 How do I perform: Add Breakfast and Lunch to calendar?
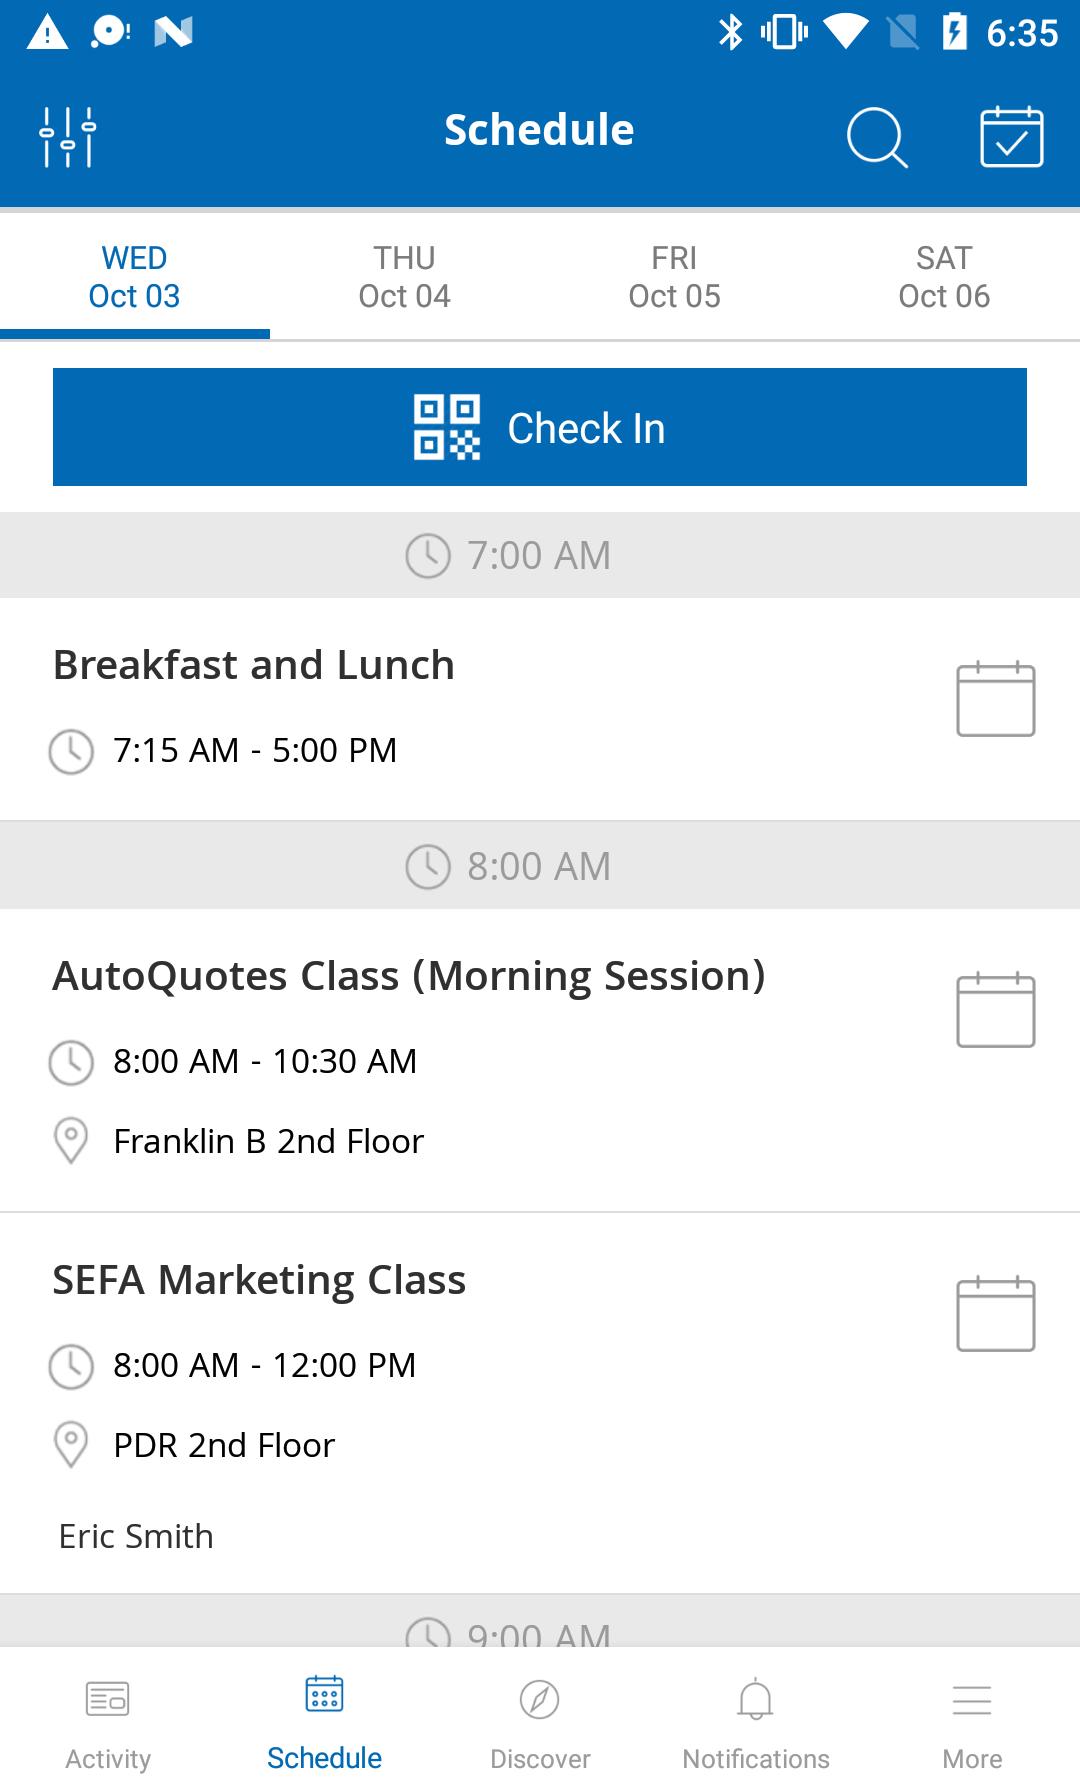pyautogui.click(x=995, y=698)
